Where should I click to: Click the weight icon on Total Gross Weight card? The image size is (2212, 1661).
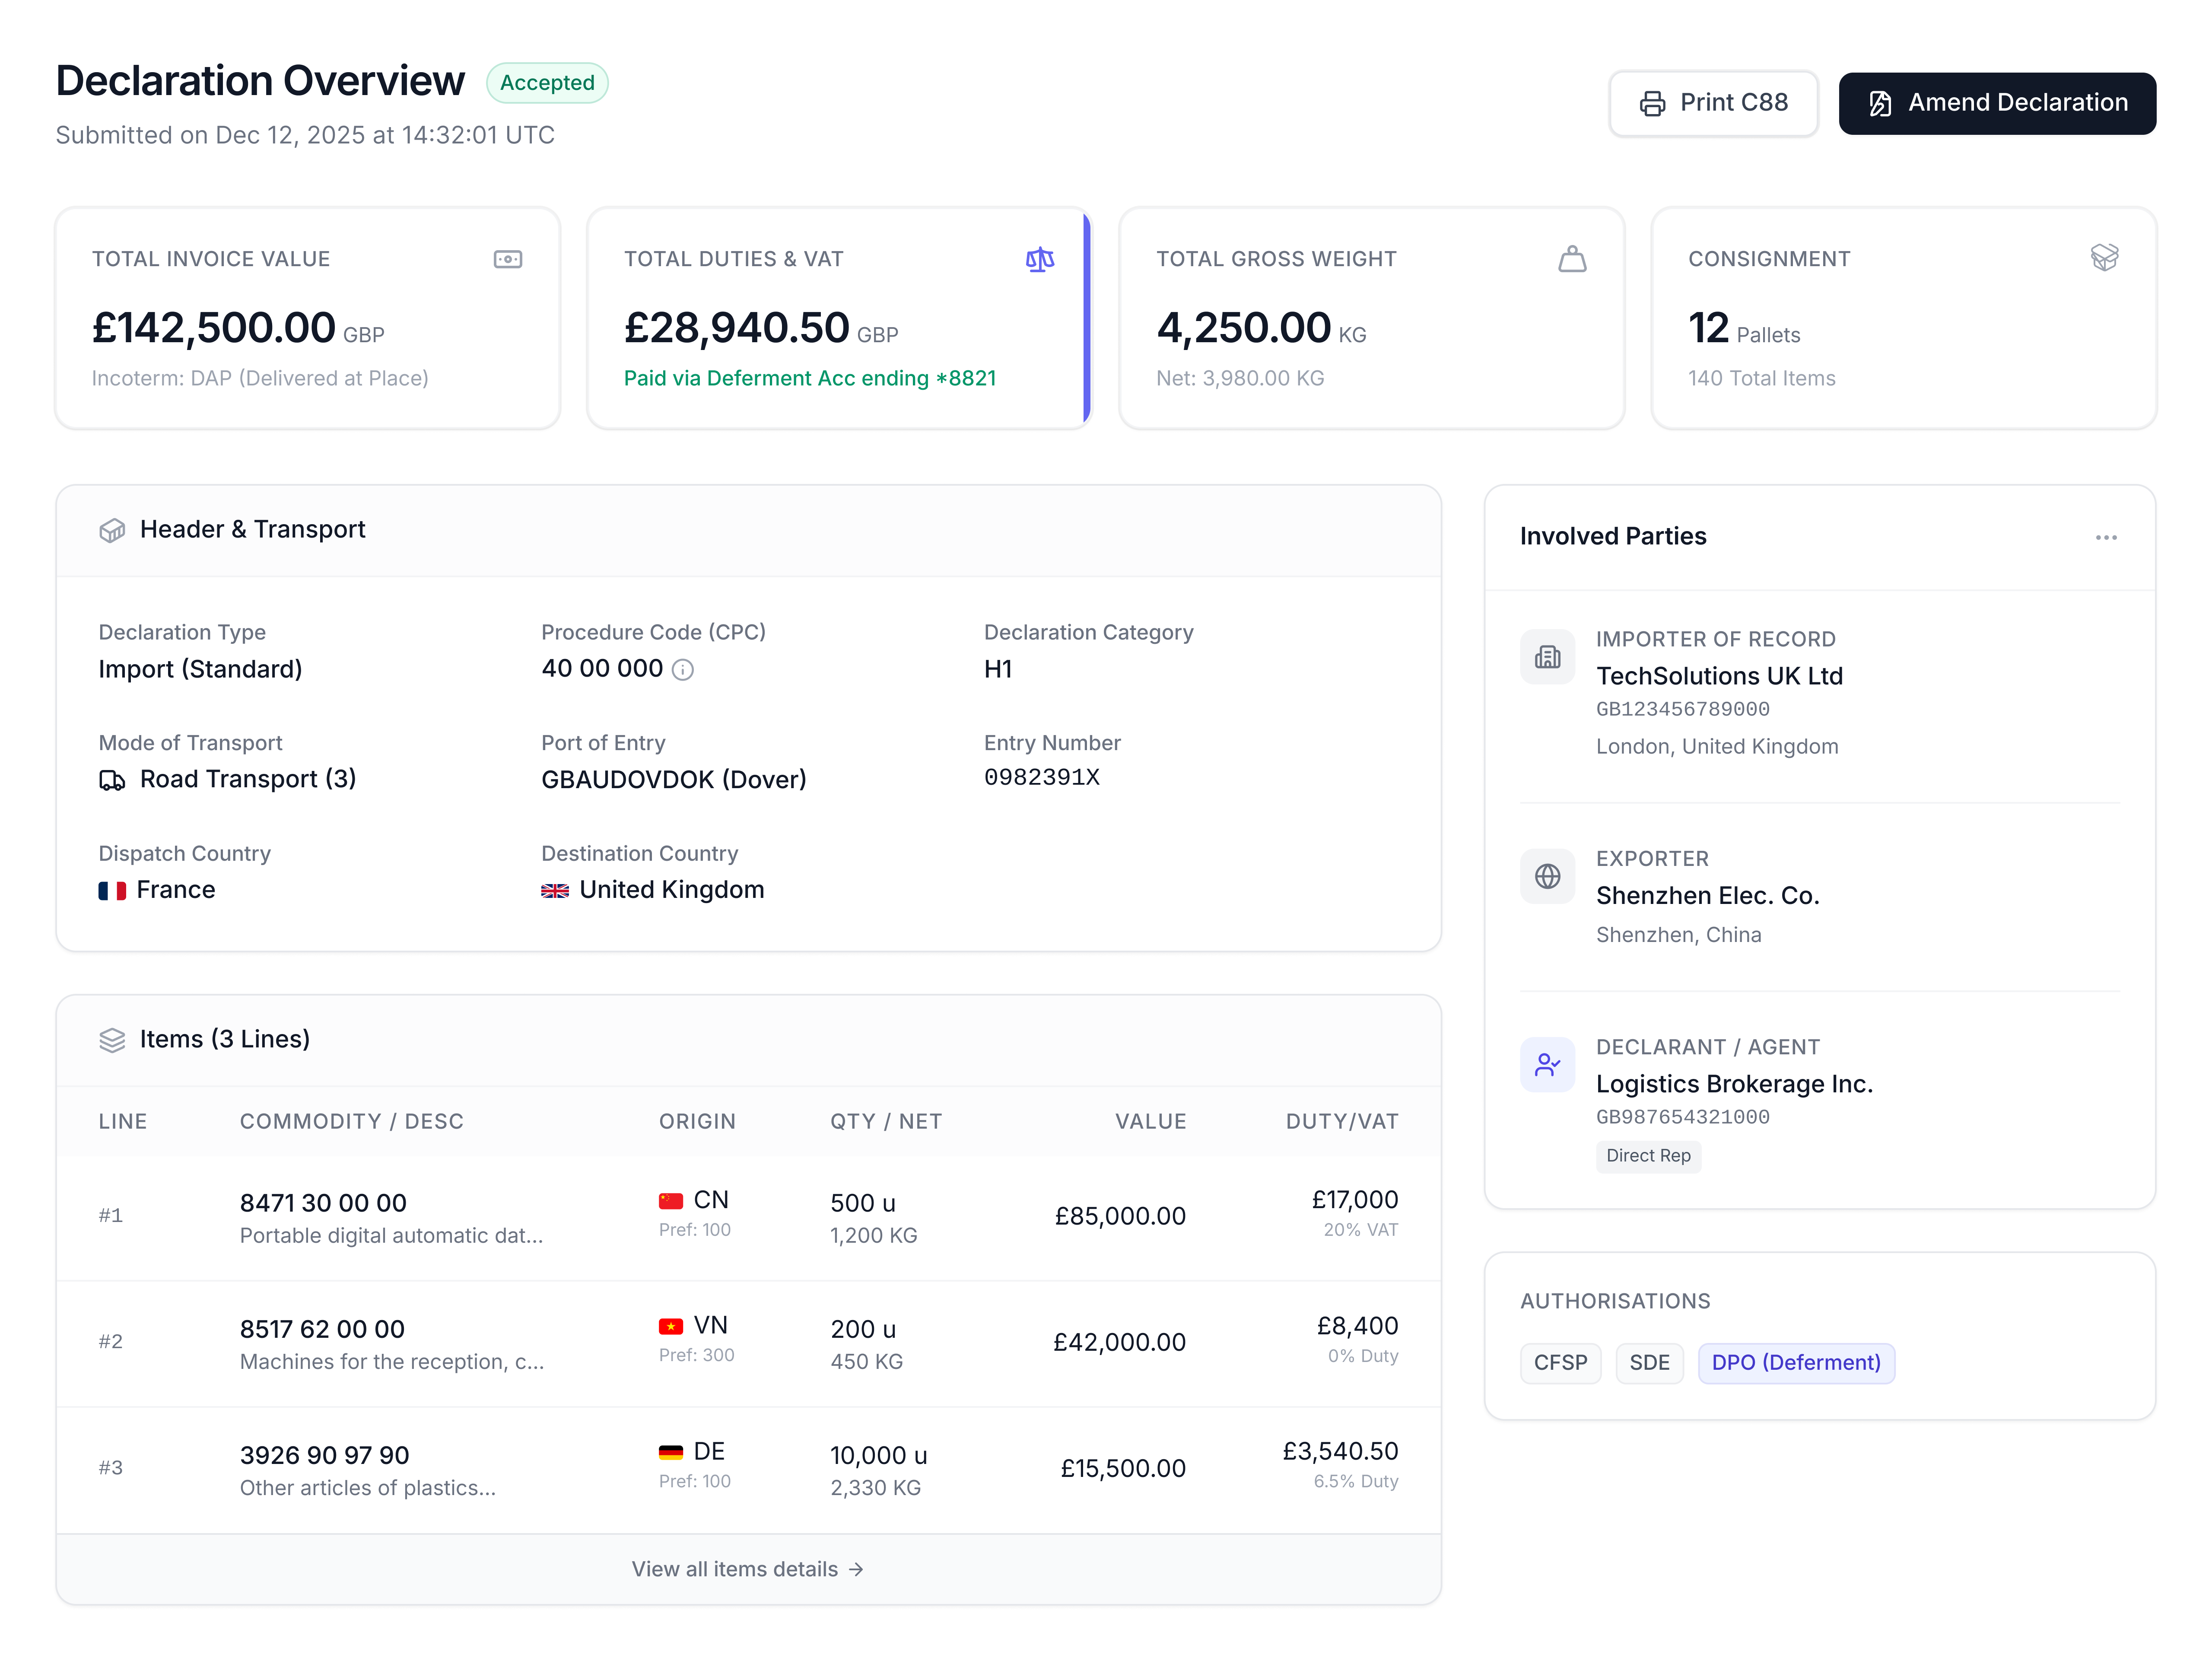[1572, 259]
